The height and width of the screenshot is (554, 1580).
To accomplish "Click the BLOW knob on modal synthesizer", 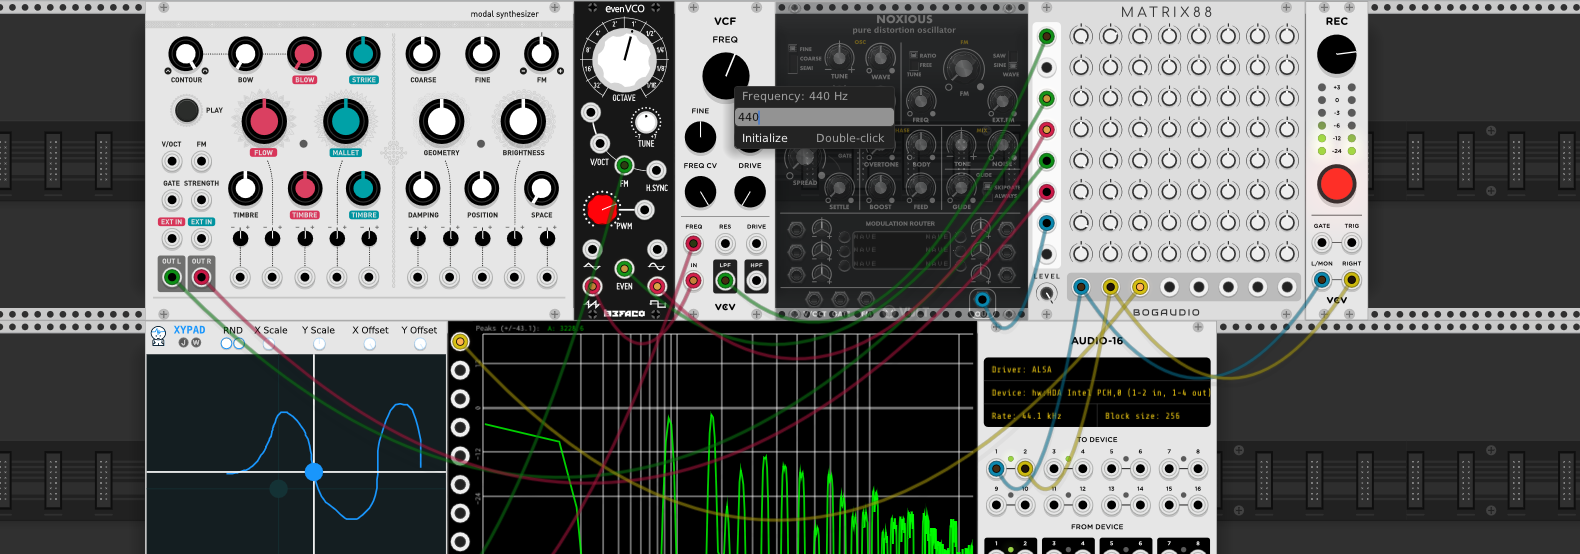I will click(304, 54).
